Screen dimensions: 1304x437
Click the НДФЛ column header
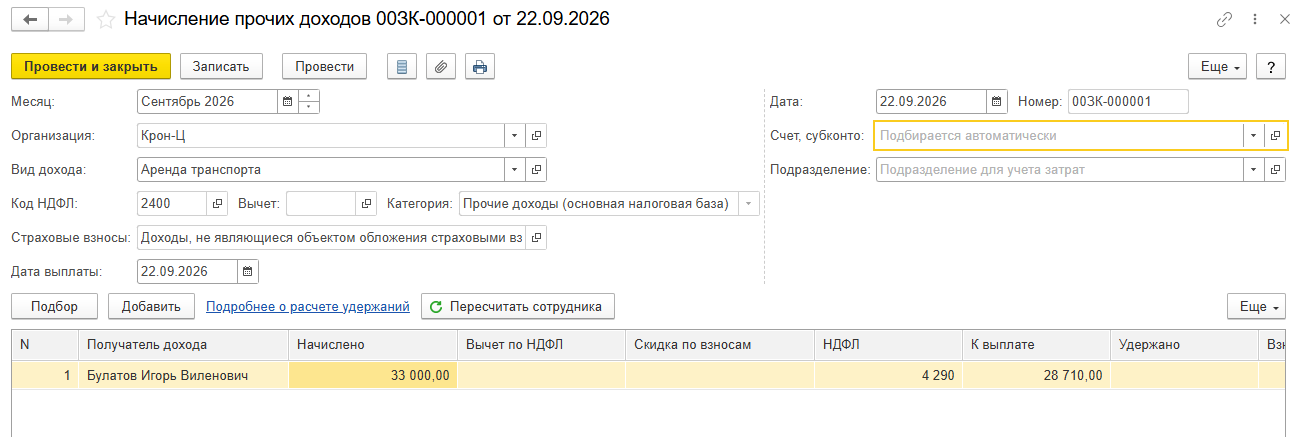tap(888, 344)
